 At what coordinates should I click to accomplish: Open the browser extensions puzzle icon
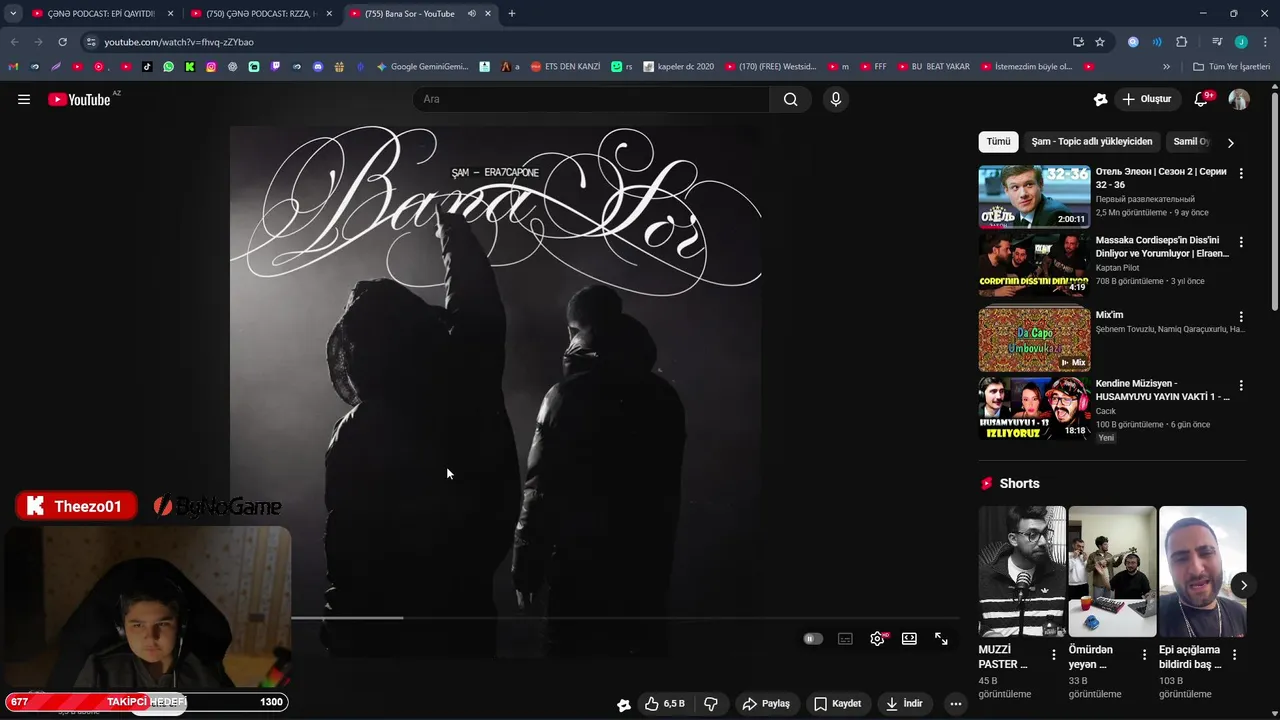(1181, 42)
